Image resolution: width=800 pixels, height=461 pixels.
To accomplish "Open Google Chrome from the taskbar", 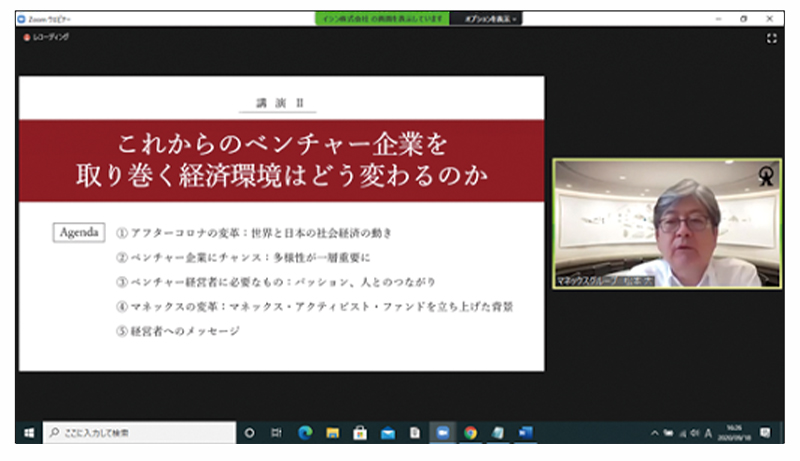I will tap(470, 433).
